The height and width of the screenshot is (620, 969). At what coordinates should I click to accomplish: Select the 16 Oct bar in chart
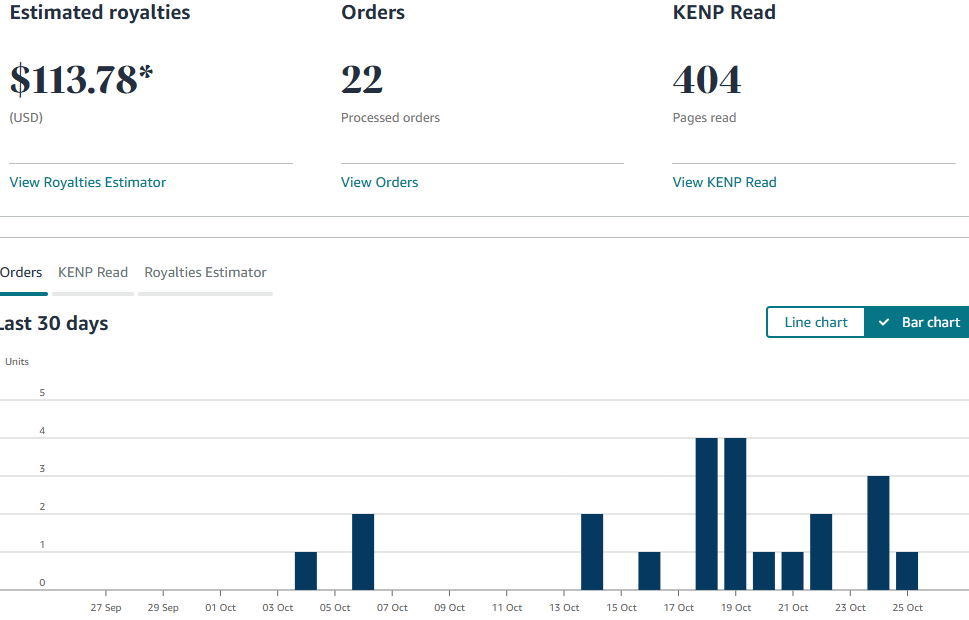point(650,571)
